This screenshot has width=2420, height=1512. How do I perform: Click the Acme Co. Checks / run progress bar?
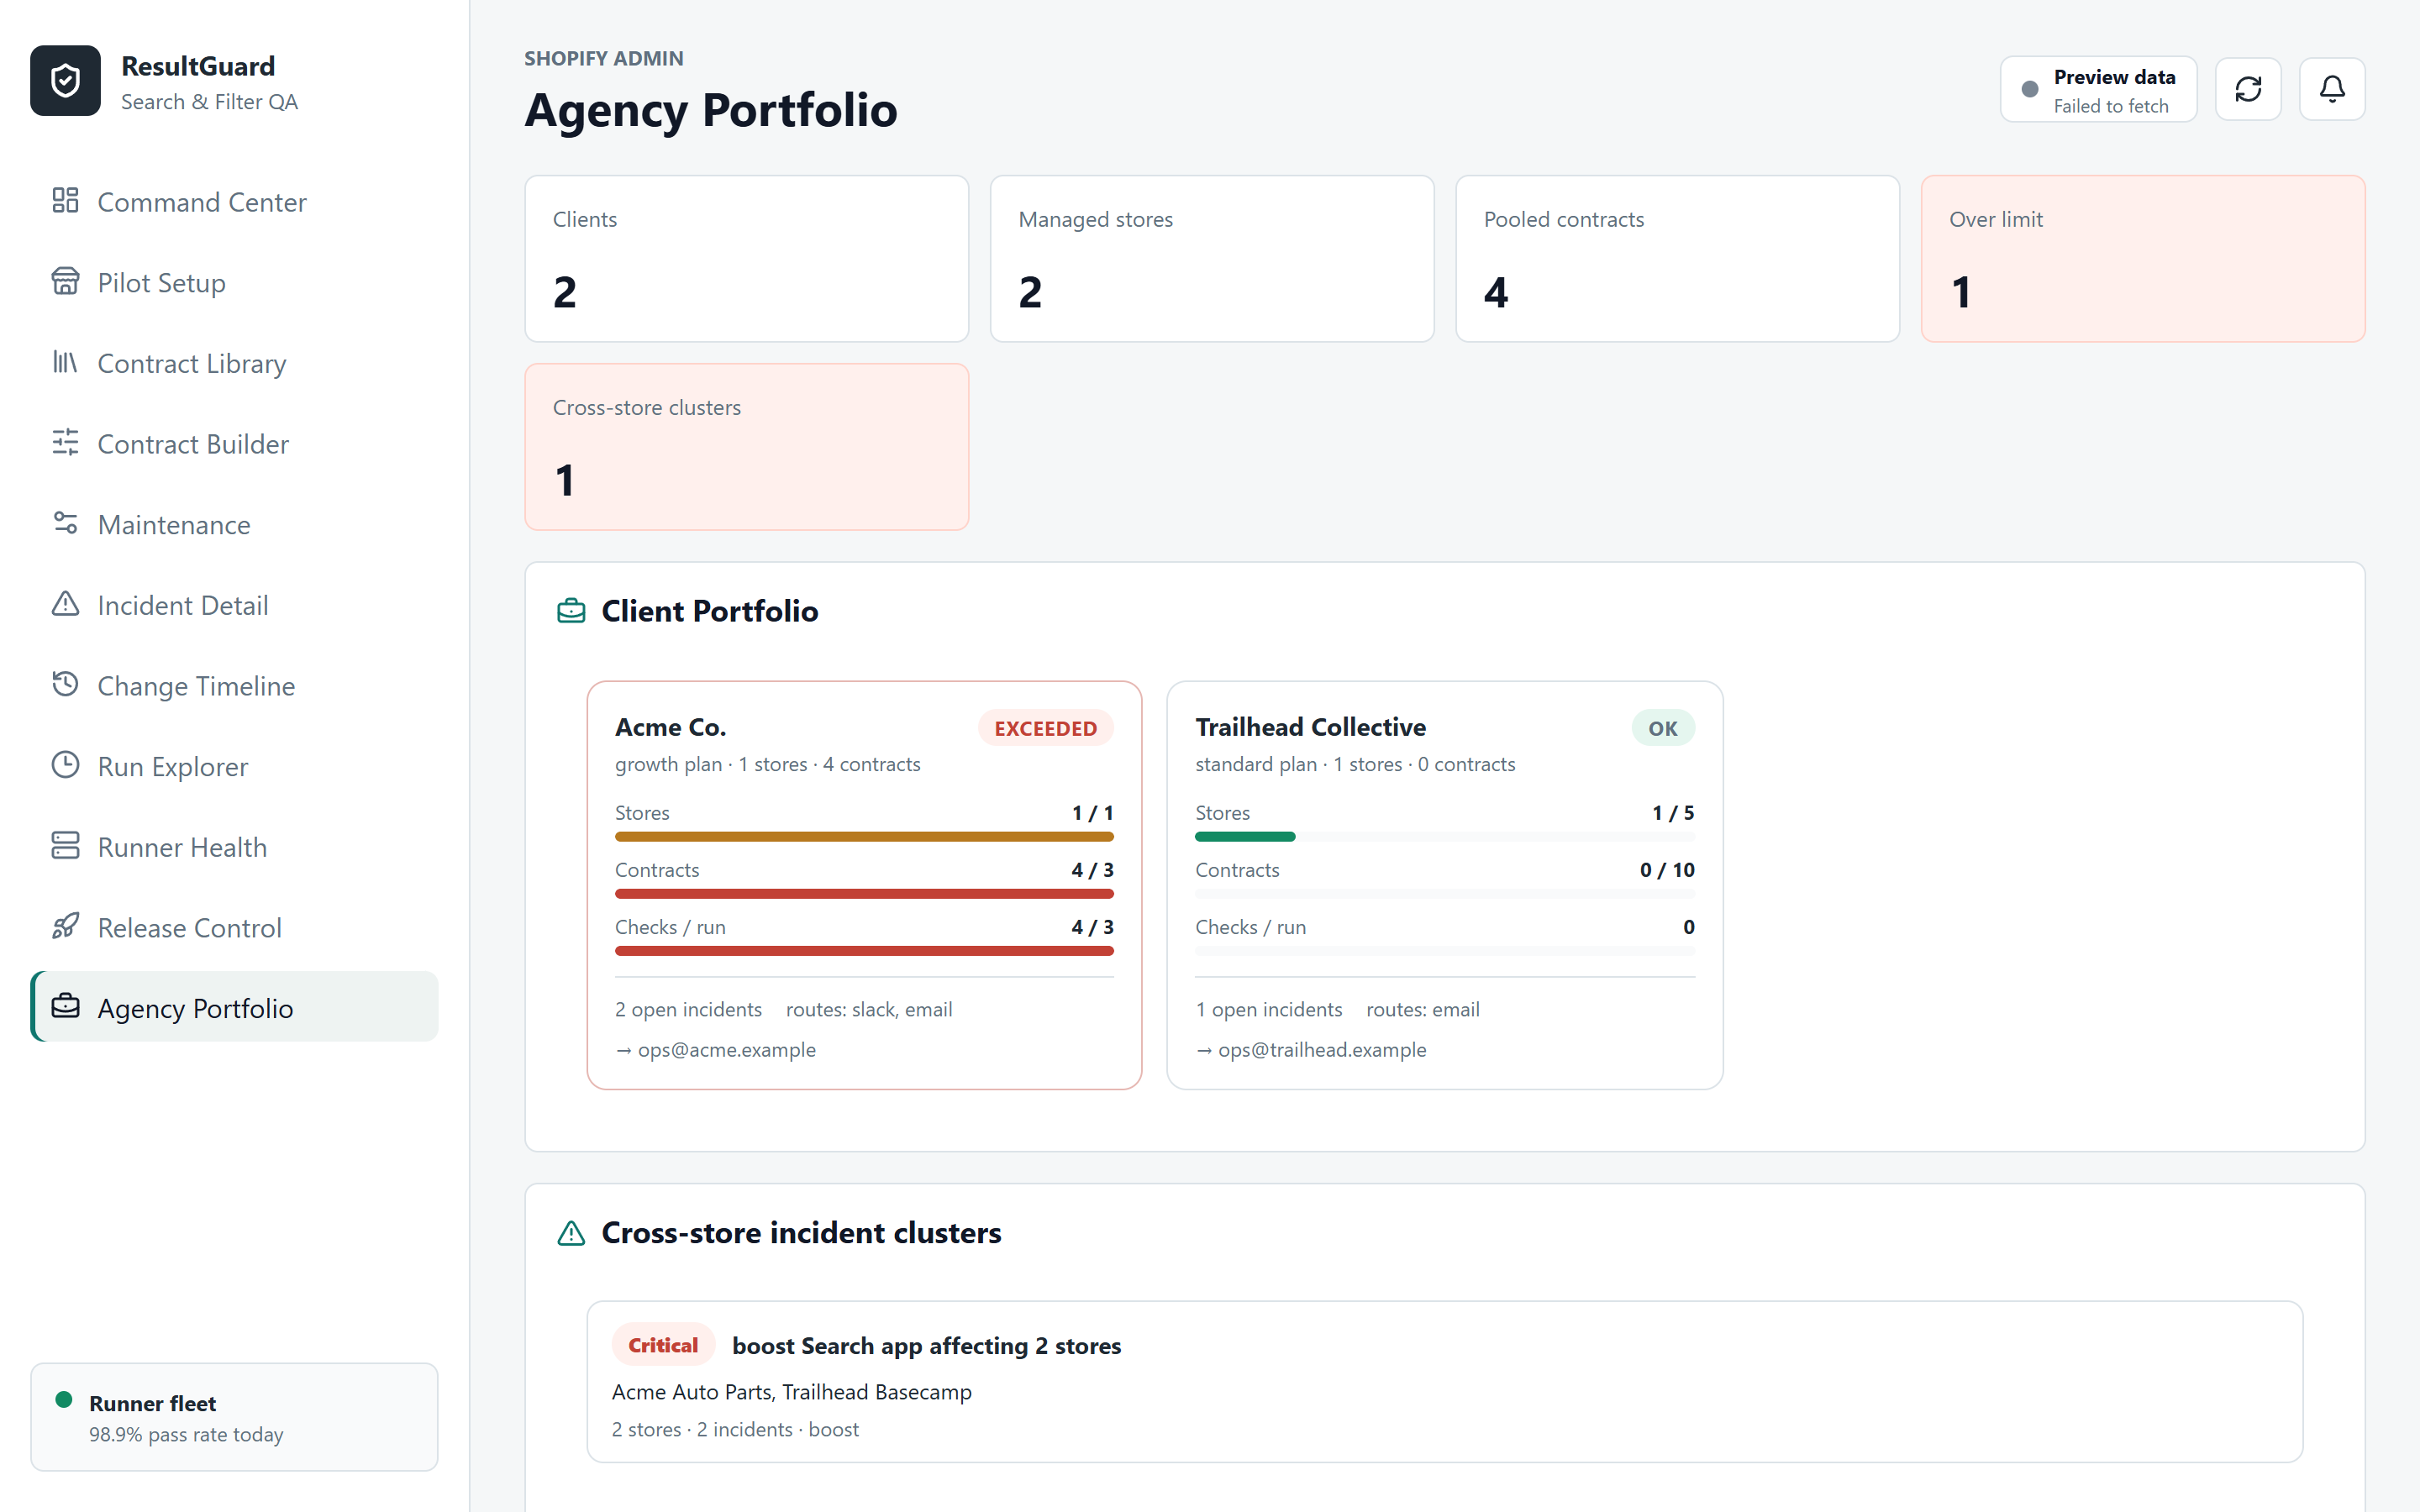click(x=864, y=951)
